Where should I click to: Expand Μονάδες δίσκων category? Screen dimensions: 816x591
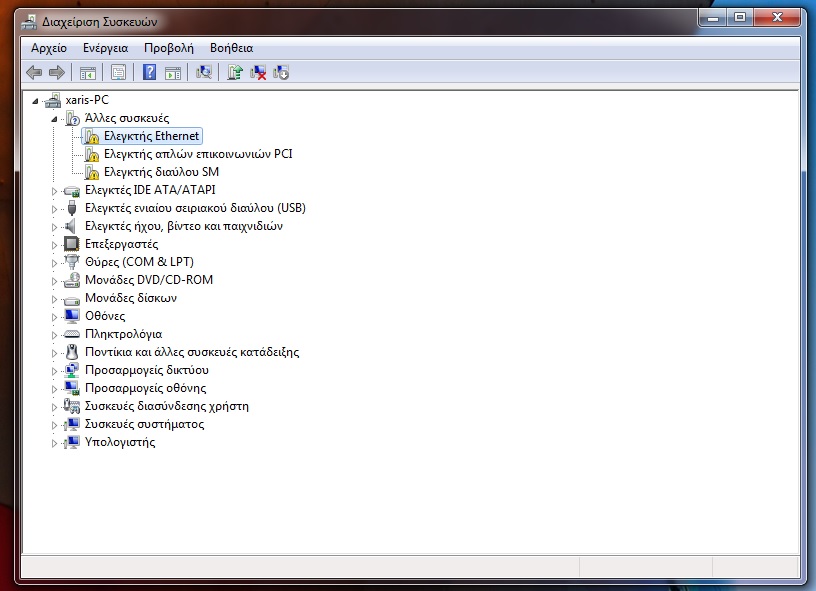pyautogui.click(x=54, y=299)
